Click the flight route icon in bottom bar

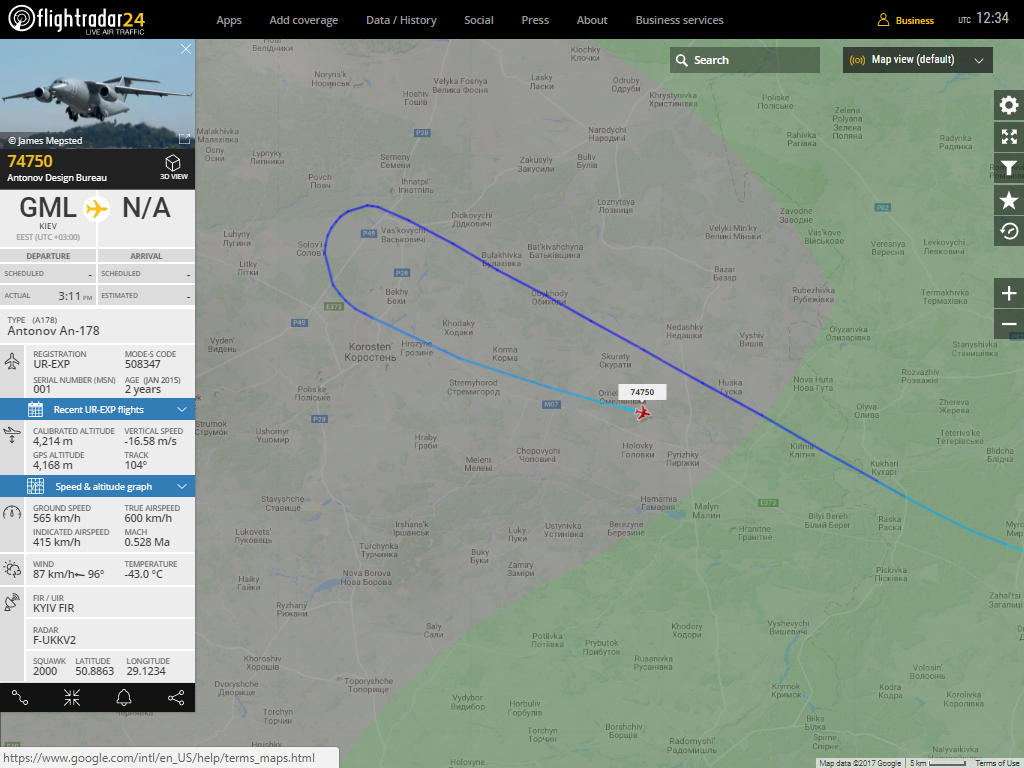[x=20, y=698]
